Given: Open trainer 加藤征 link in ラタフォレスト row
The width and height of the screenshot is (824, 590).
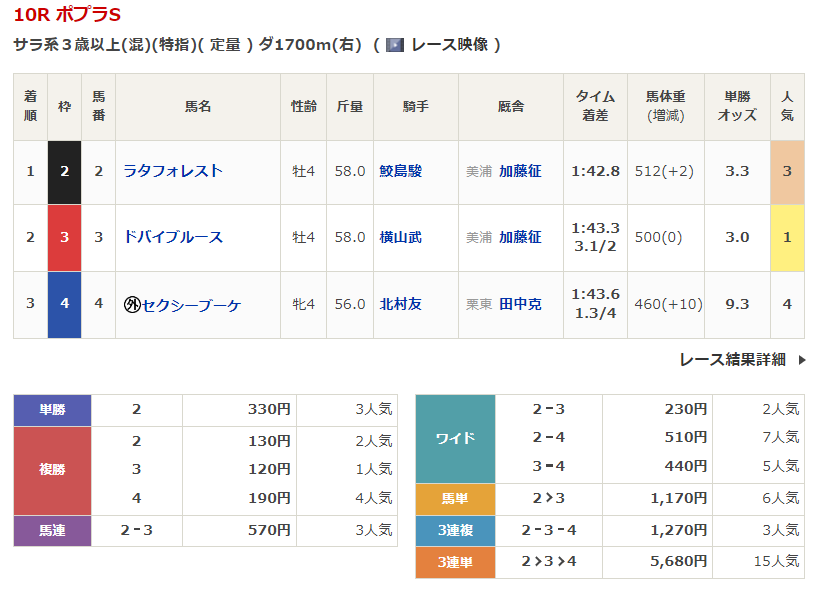Looking at the screenshot, I should pyautogui.click(x=520, y=171).
